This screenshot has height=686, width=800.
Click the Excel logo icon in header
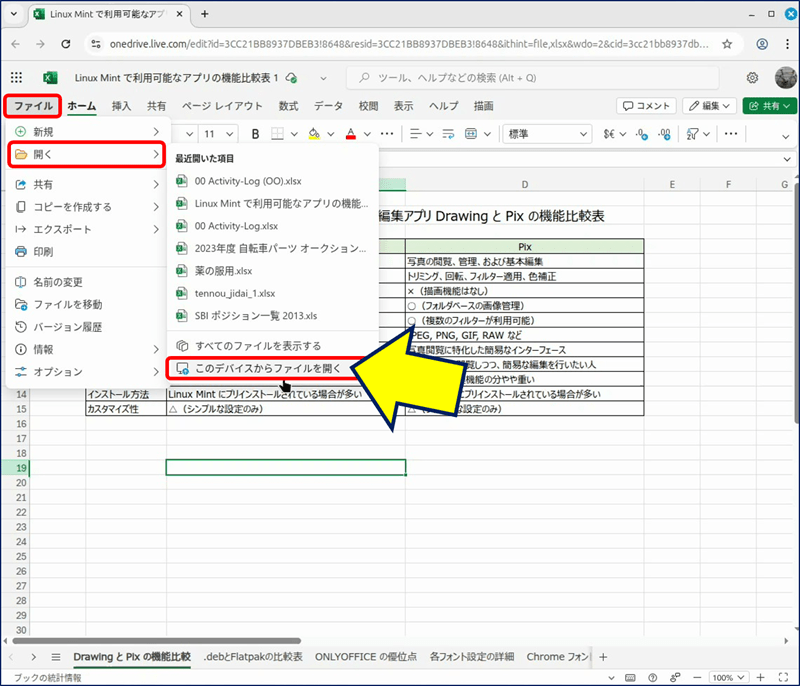click(50, 78)
